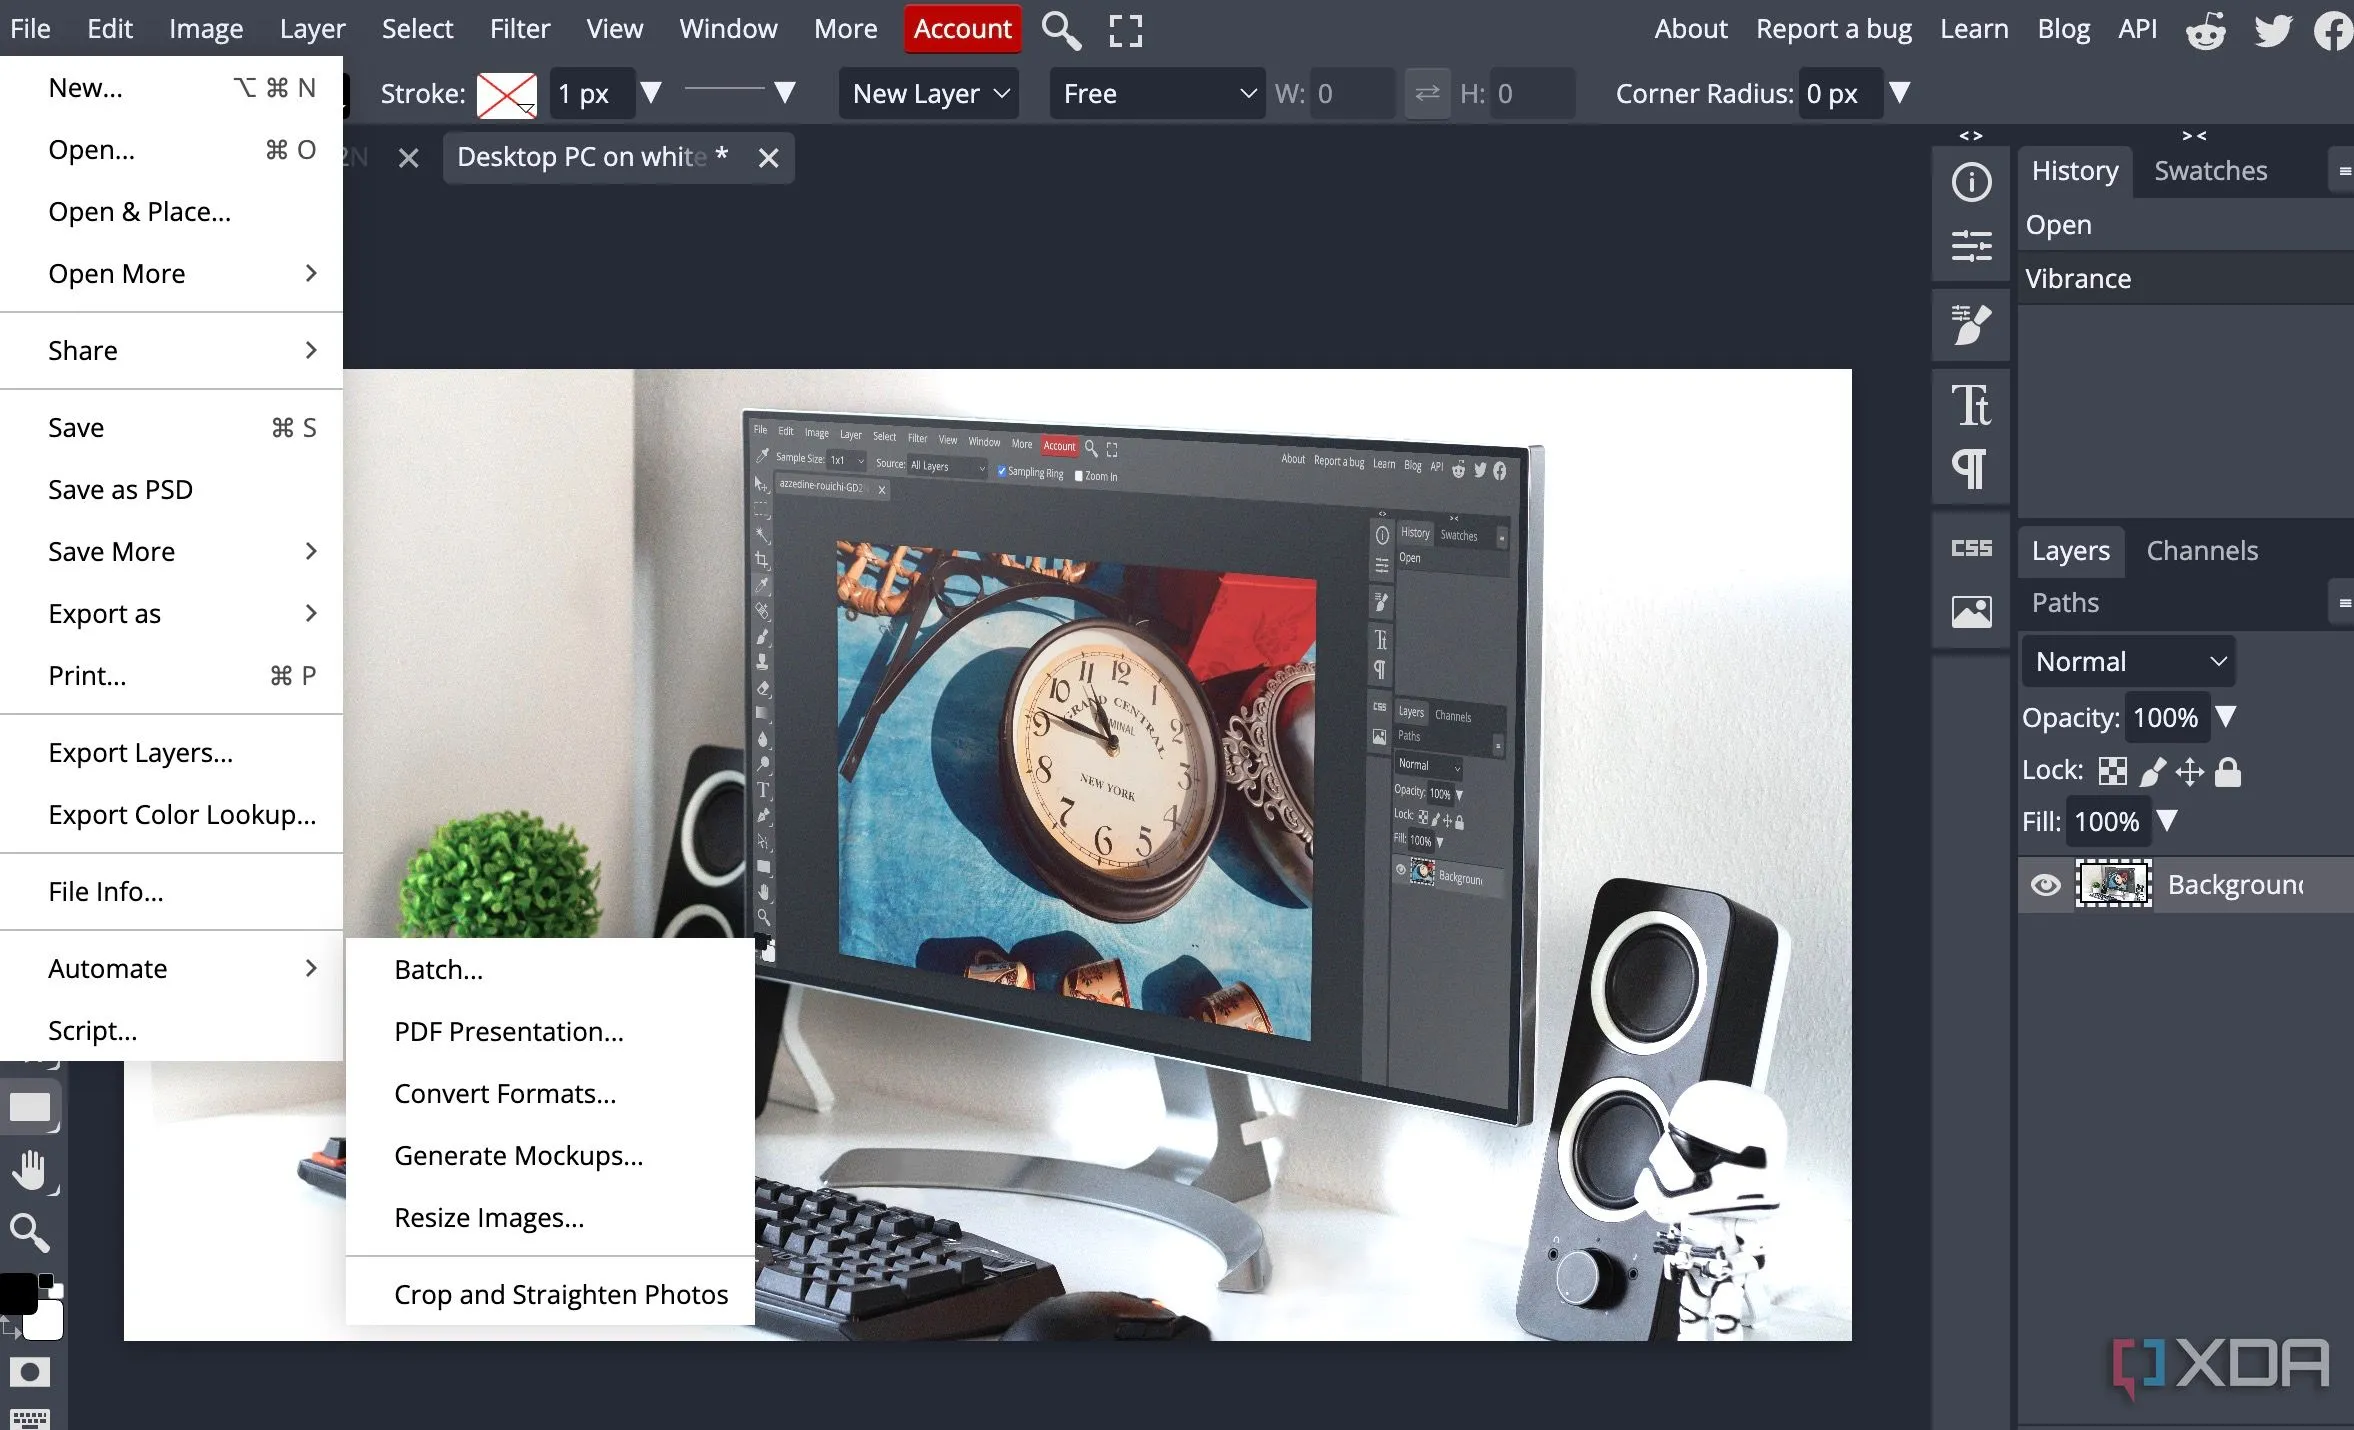This screenshot has width=2354, height=1430.
Task: Expand the Opacity 100% slider arrow
Action: (x=2225, y=717)
